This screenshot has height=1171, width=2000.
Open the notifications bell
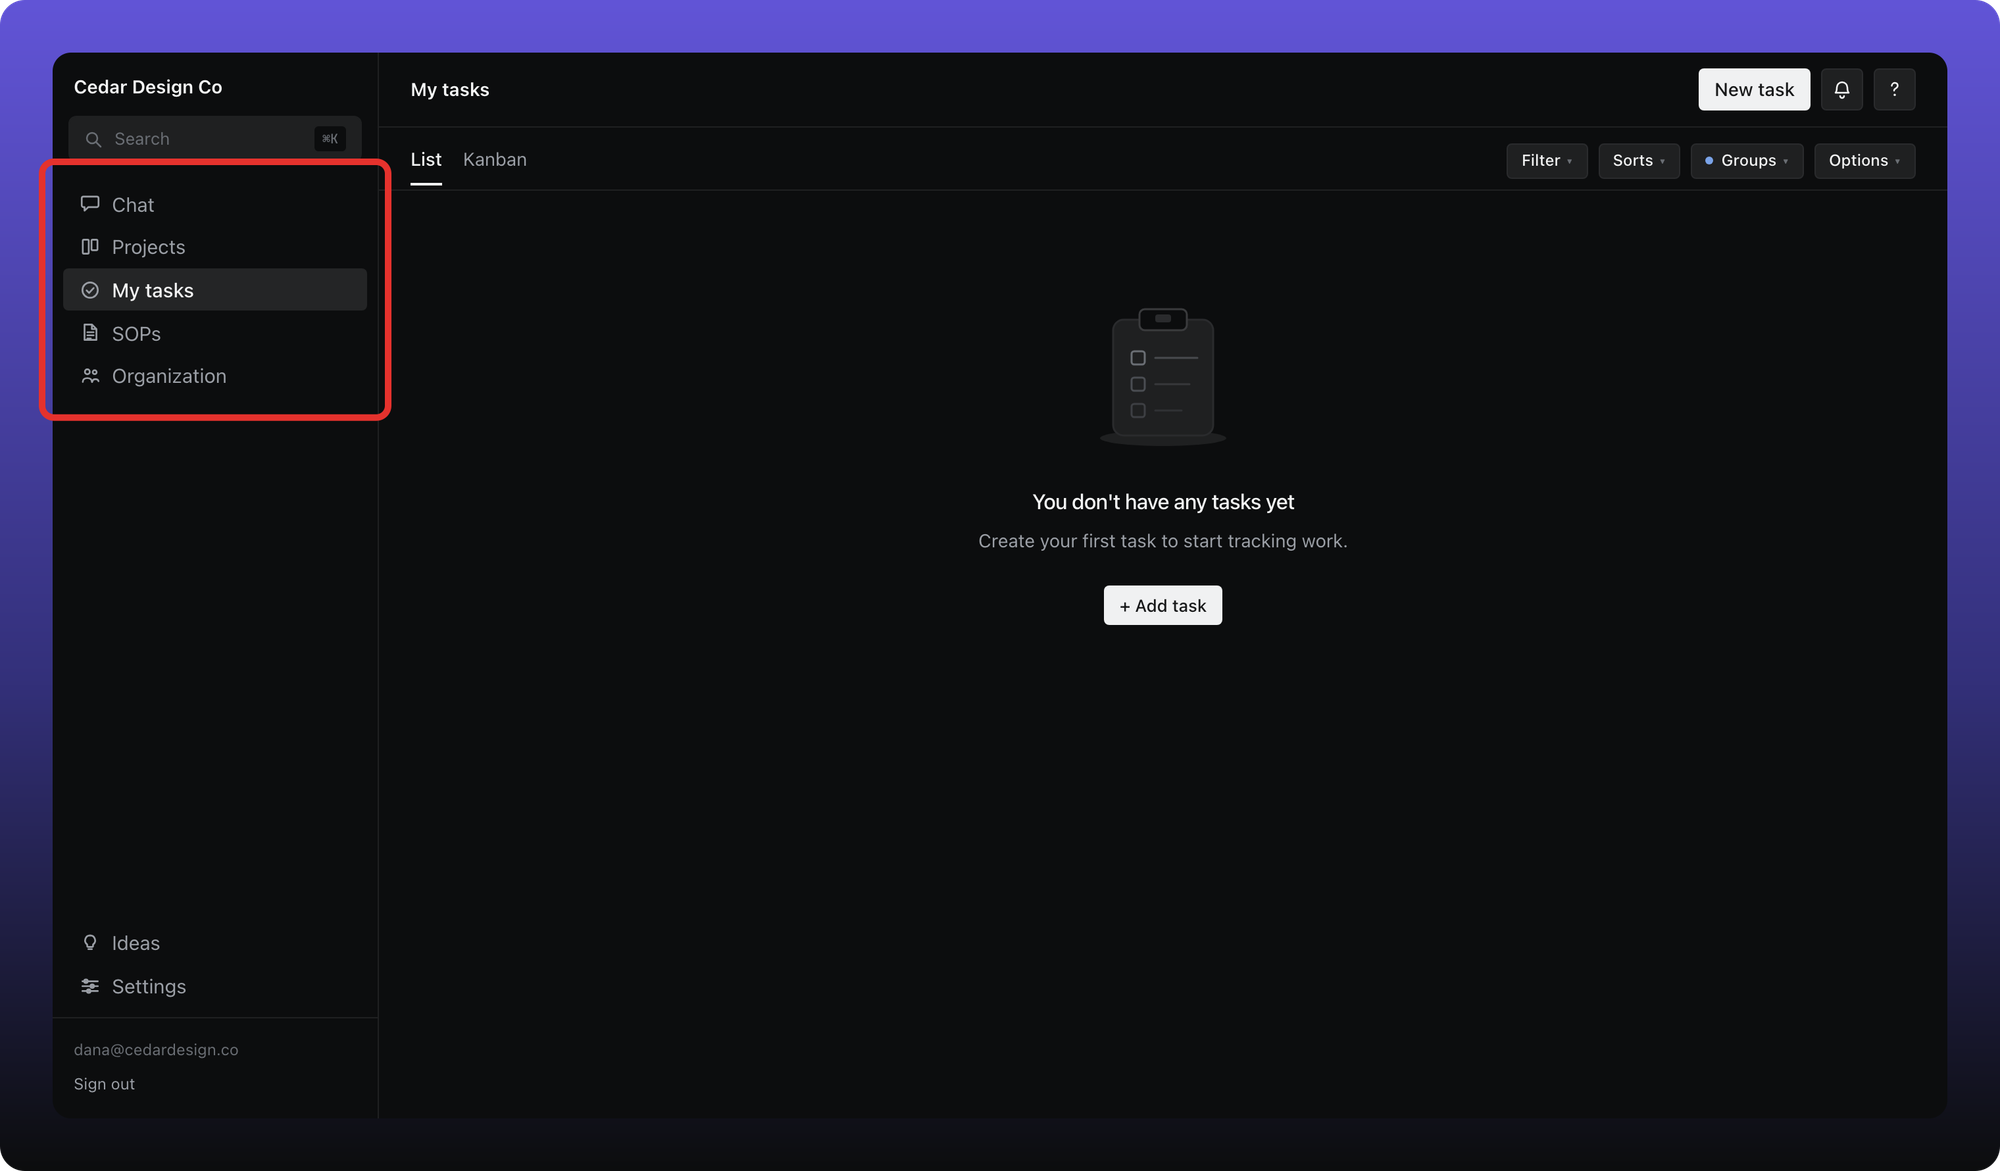pos(1841,89)
